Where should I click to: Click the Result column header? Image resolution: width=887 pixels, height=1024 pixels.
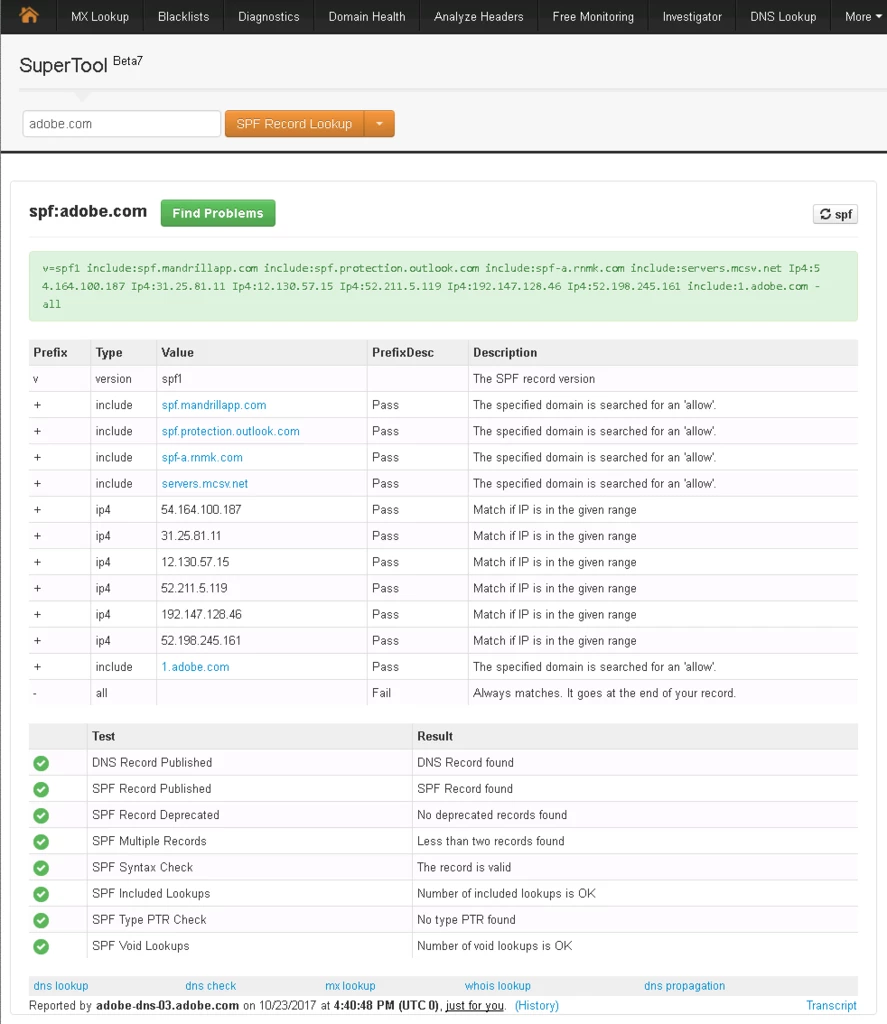tap(435, 737)
